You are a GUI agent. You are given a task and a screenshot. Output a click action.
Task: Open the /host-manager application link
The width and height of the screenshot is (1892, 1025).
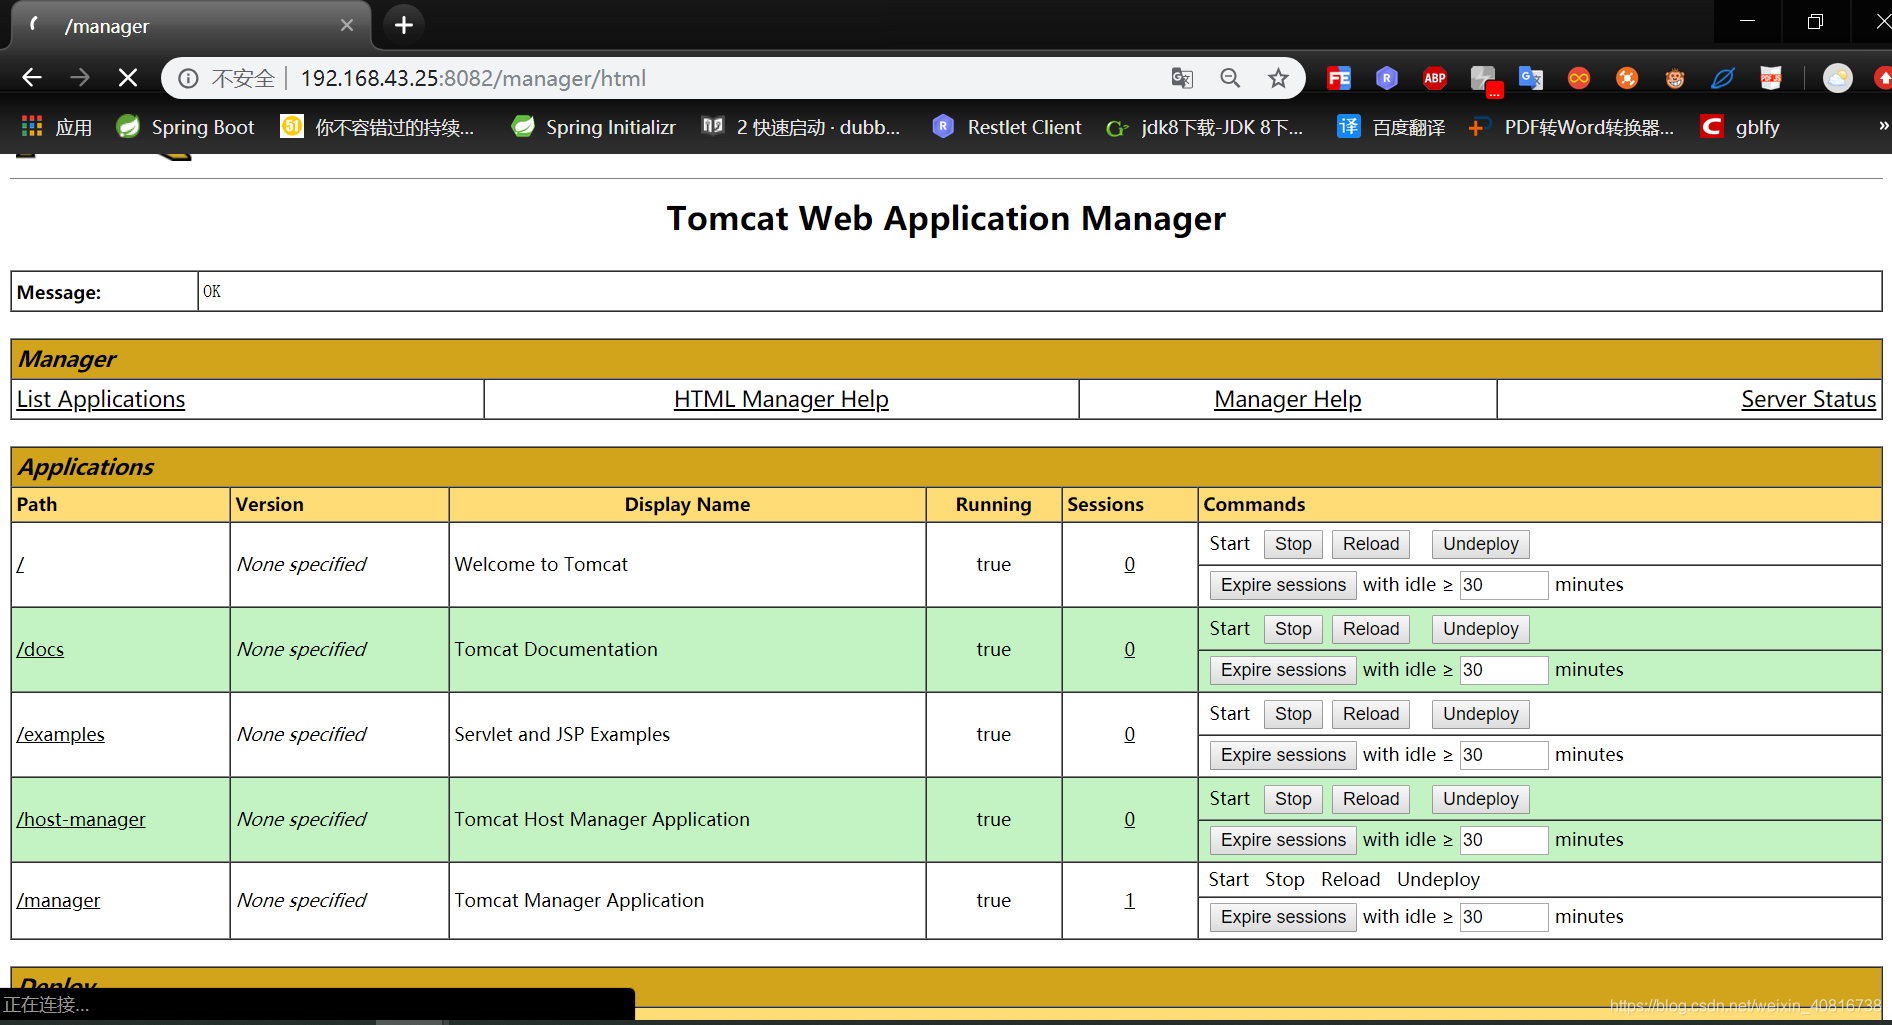click(81, 819)
